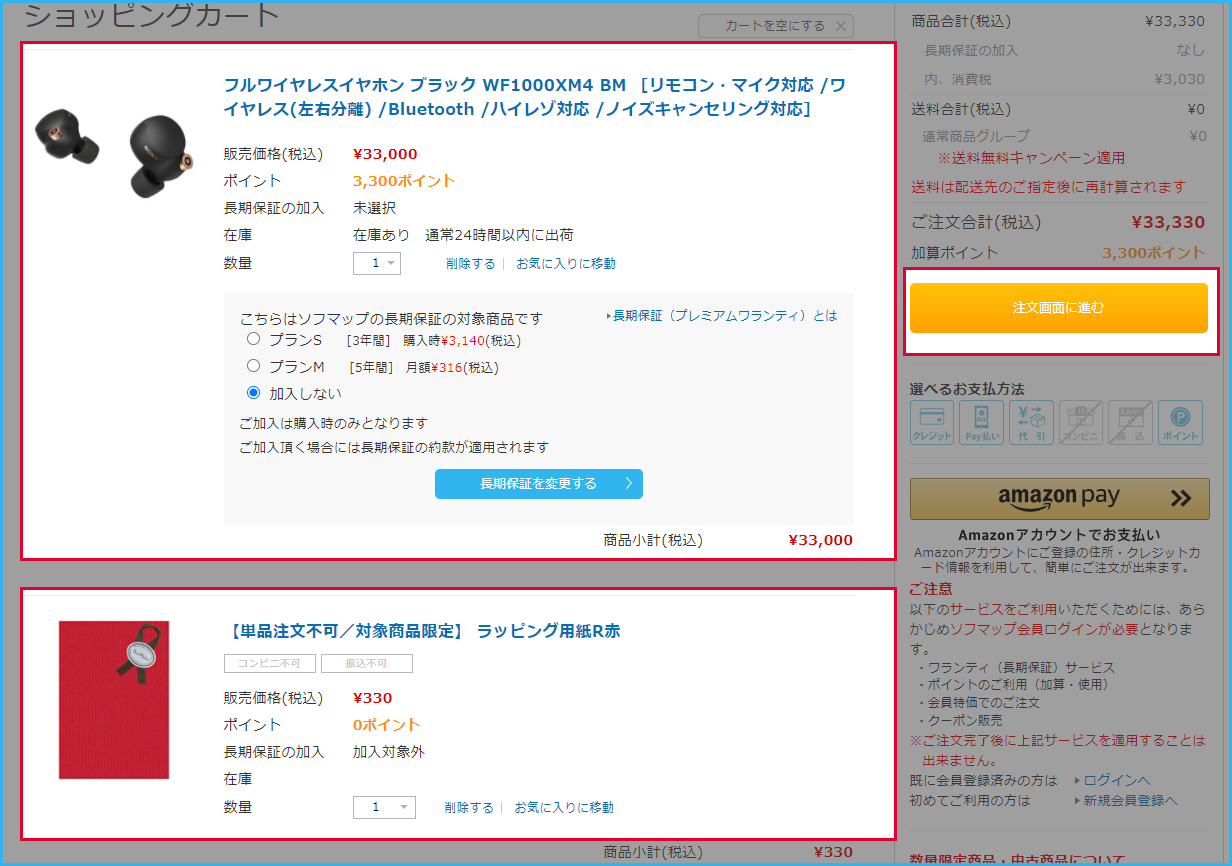Click the 0ポイント value for wrapping paper
1232x866 pixels.
pos(386,725)
